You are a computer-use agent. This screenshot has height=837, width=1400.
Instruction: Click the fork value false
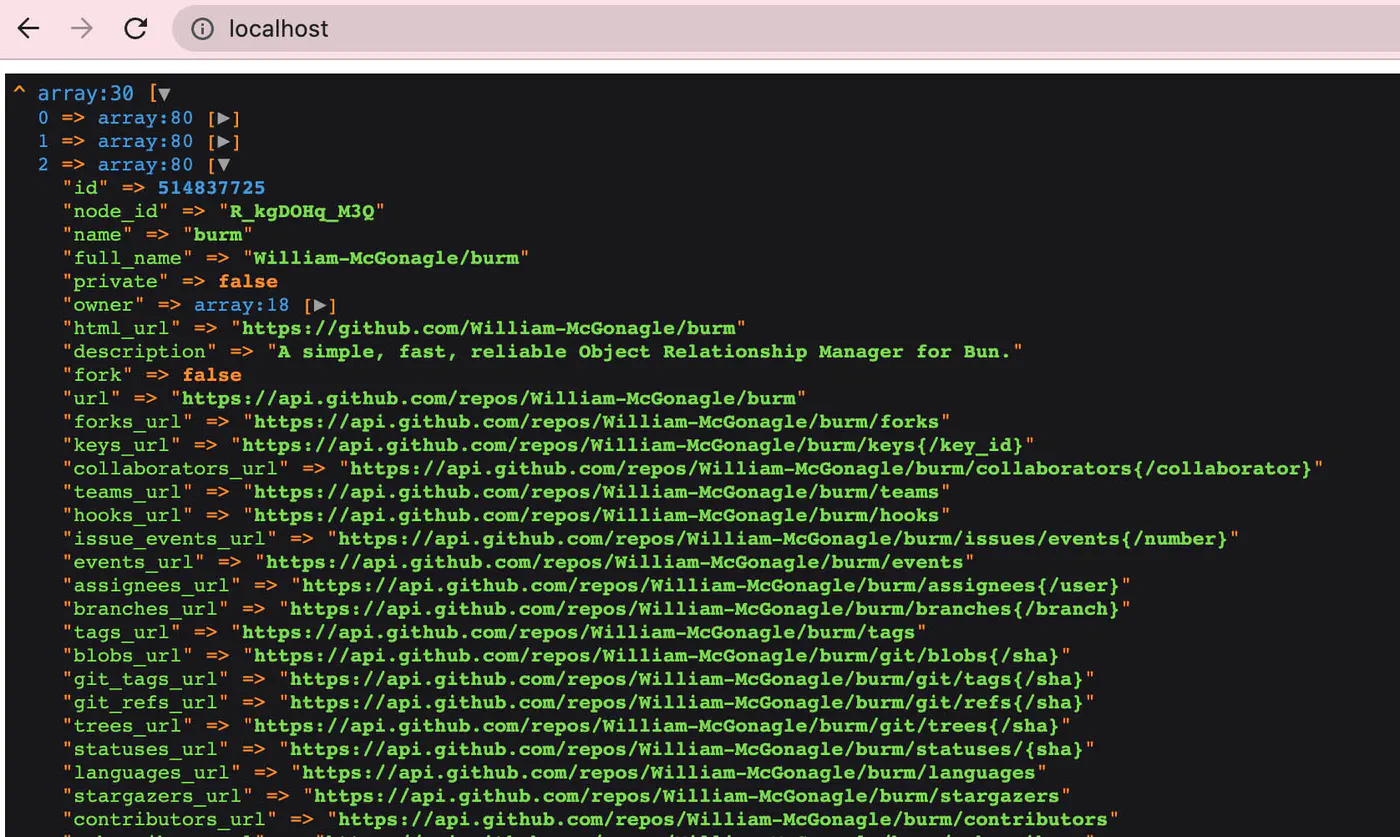pos(212,375)
